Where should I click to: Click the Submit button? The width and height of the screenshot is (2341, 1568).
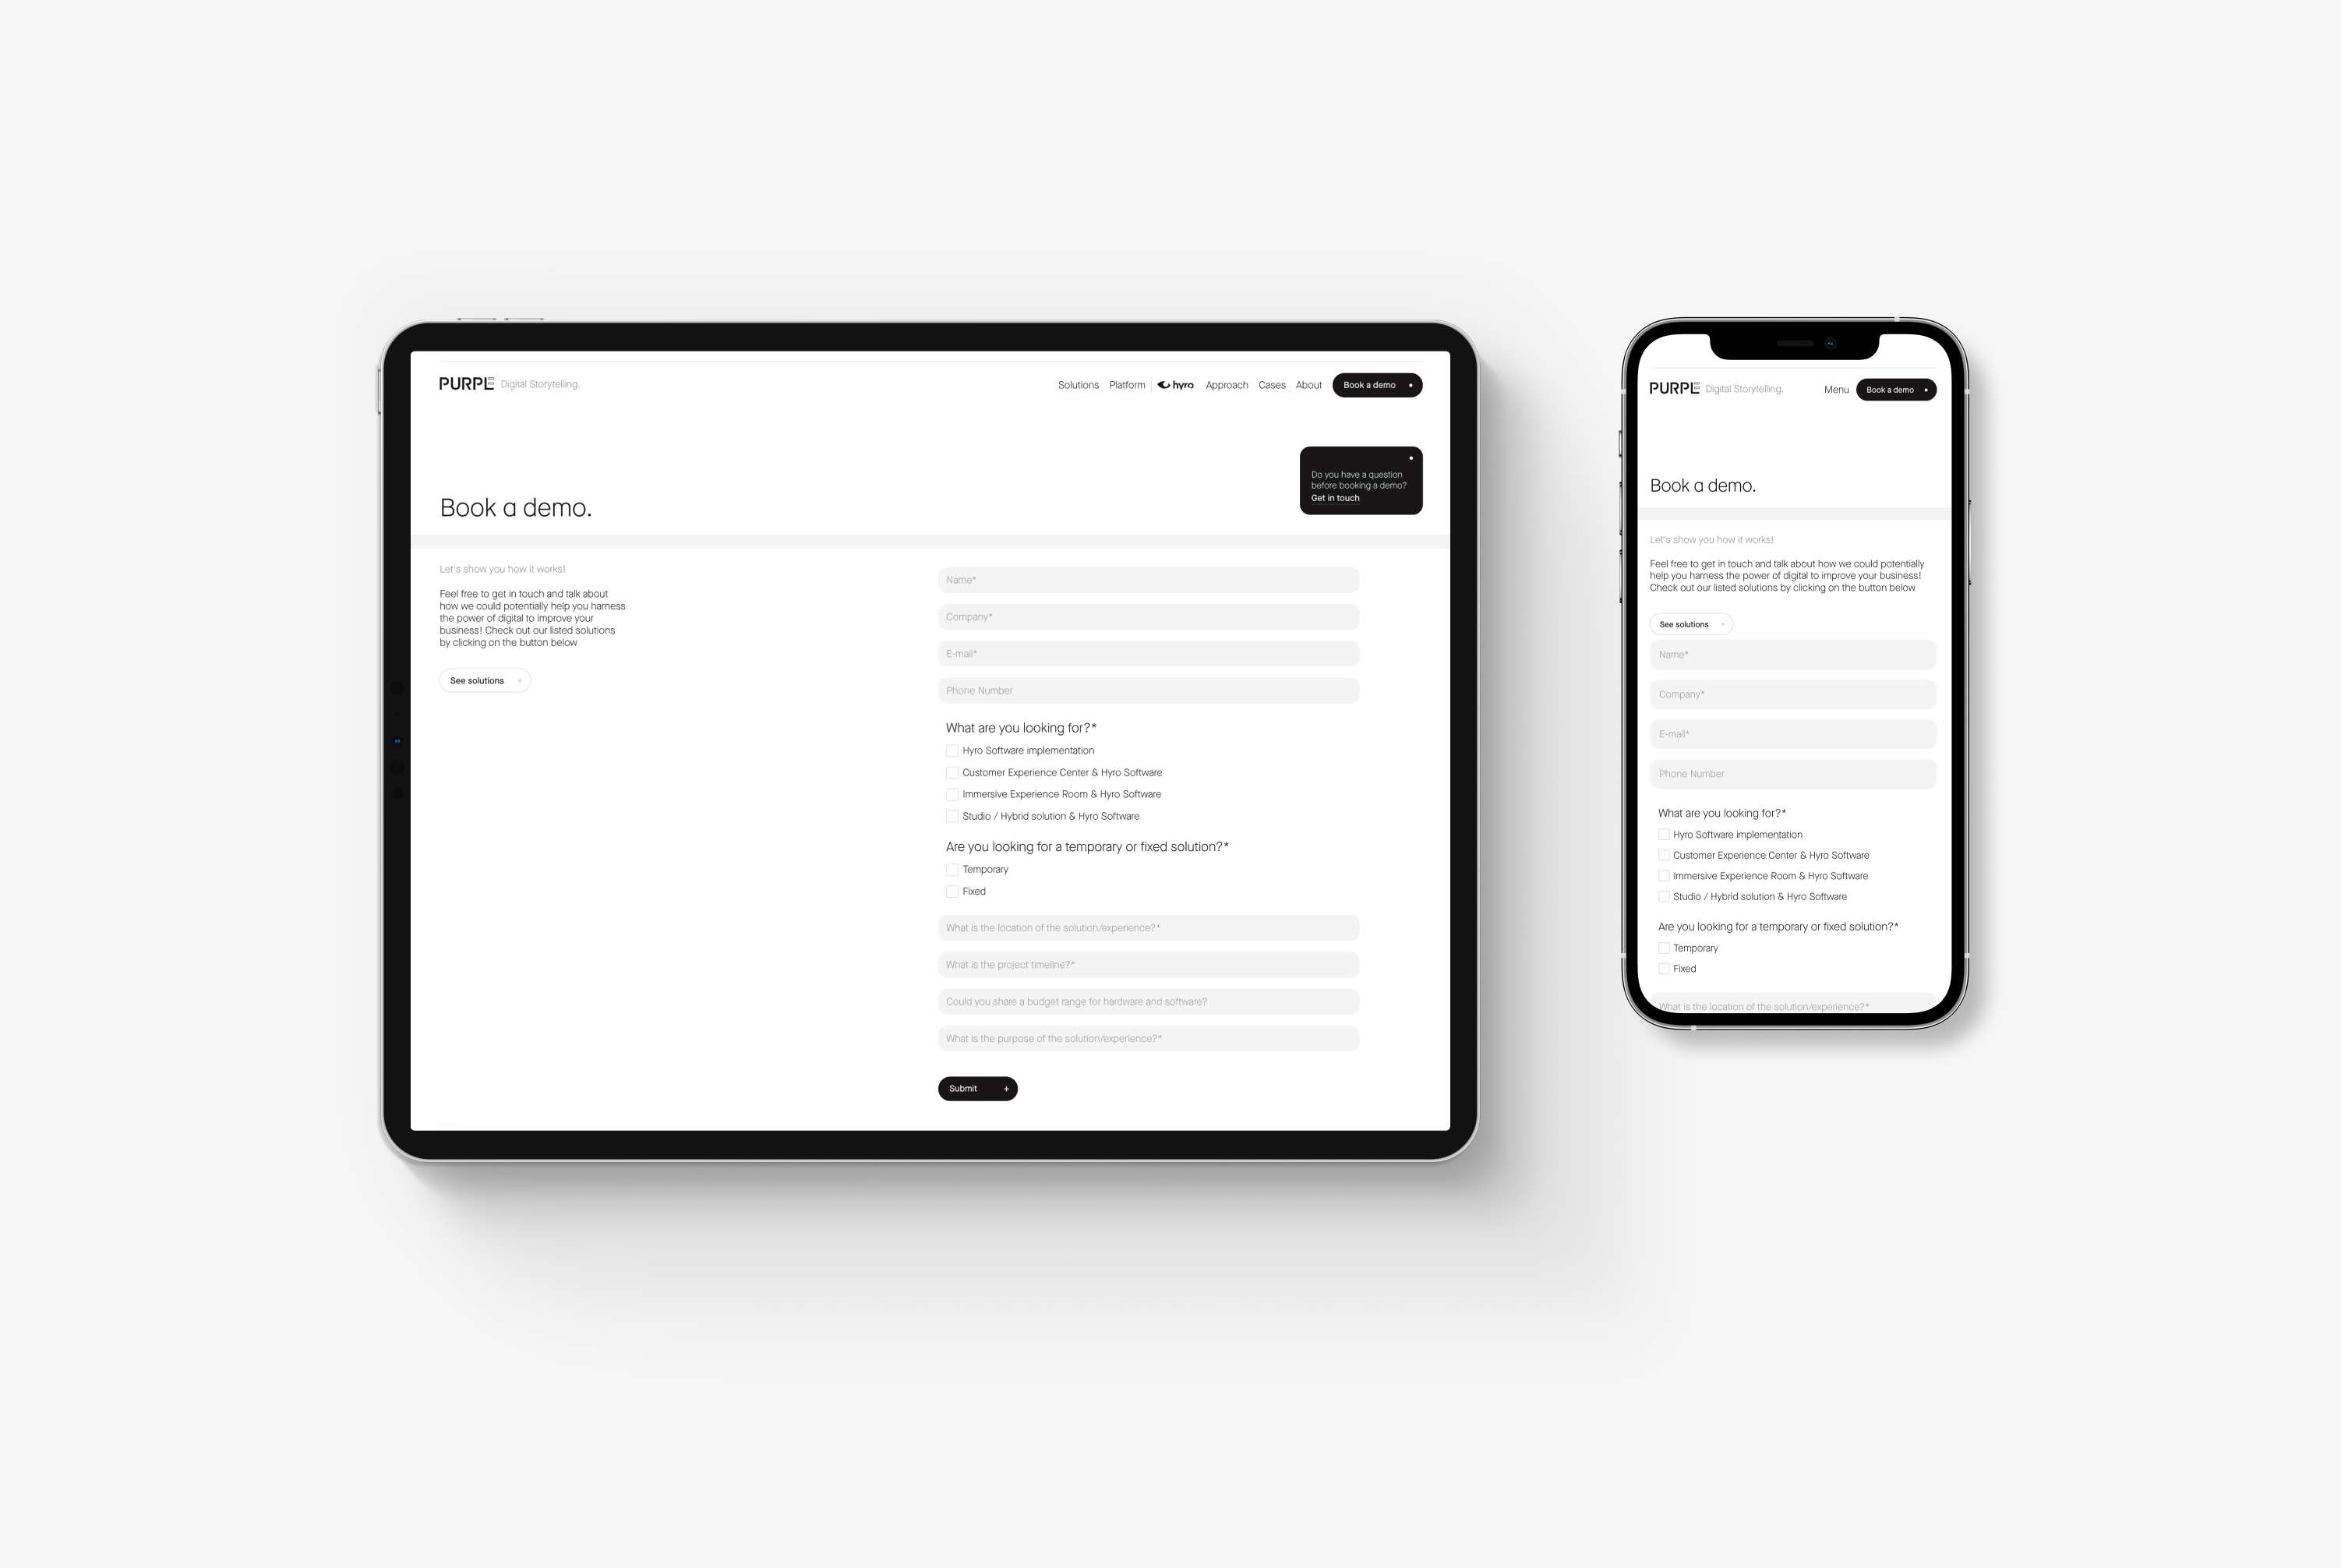pyautogui.click(x=975, y=1086)
